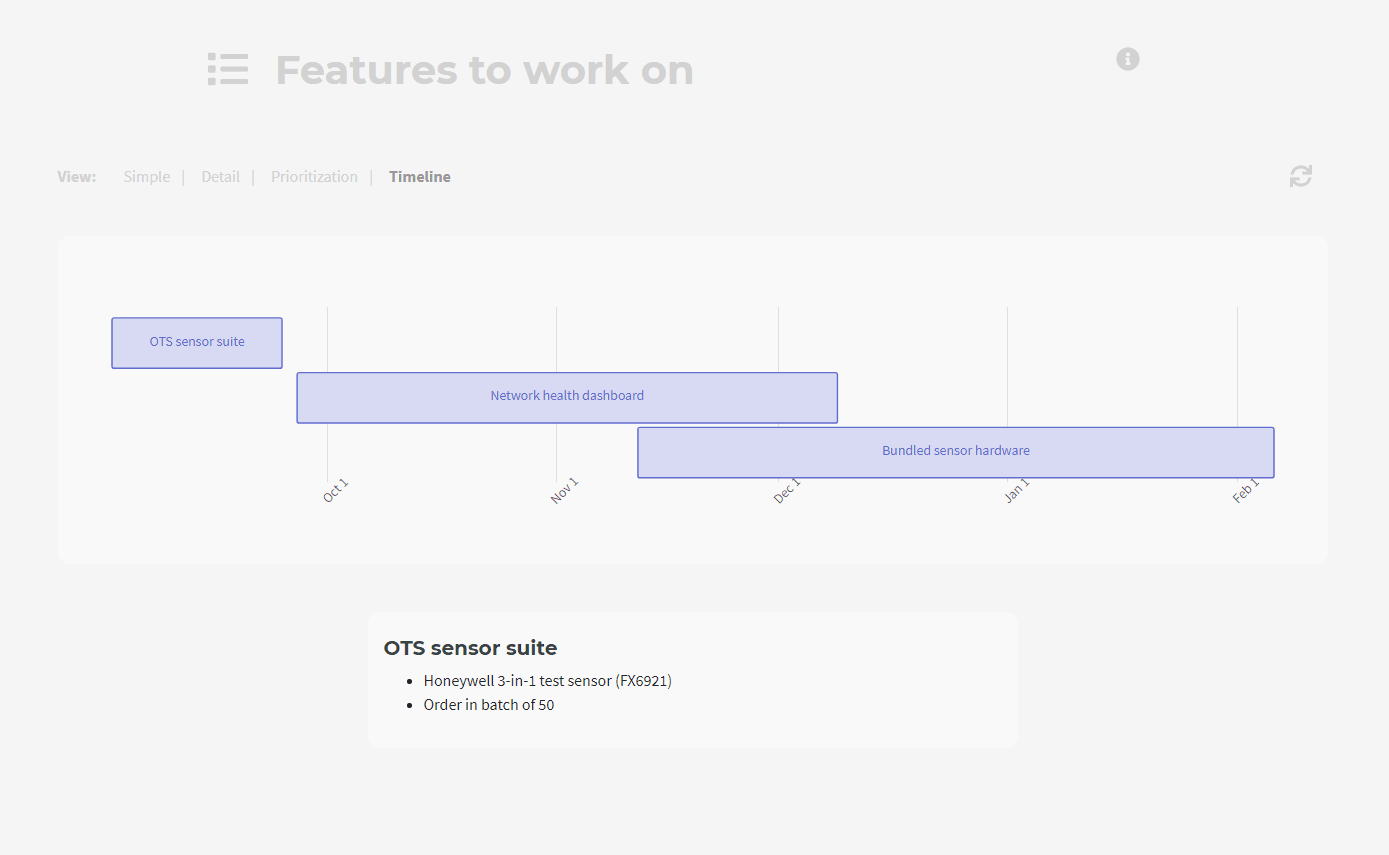1389x855 pixels.
Task: Switch to the Detail view
Action: 221,177
